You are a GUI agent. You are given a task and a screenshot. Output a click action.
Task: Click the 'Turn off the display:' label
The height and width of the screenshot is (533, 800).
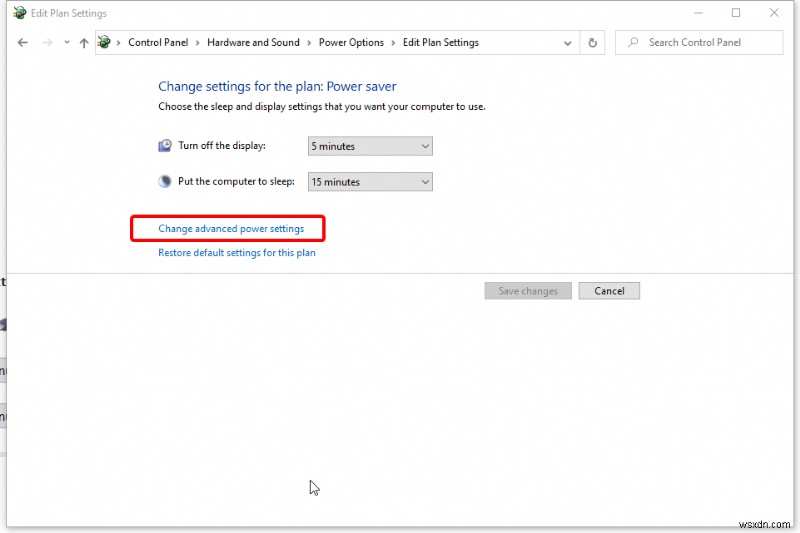coord(222,145)
